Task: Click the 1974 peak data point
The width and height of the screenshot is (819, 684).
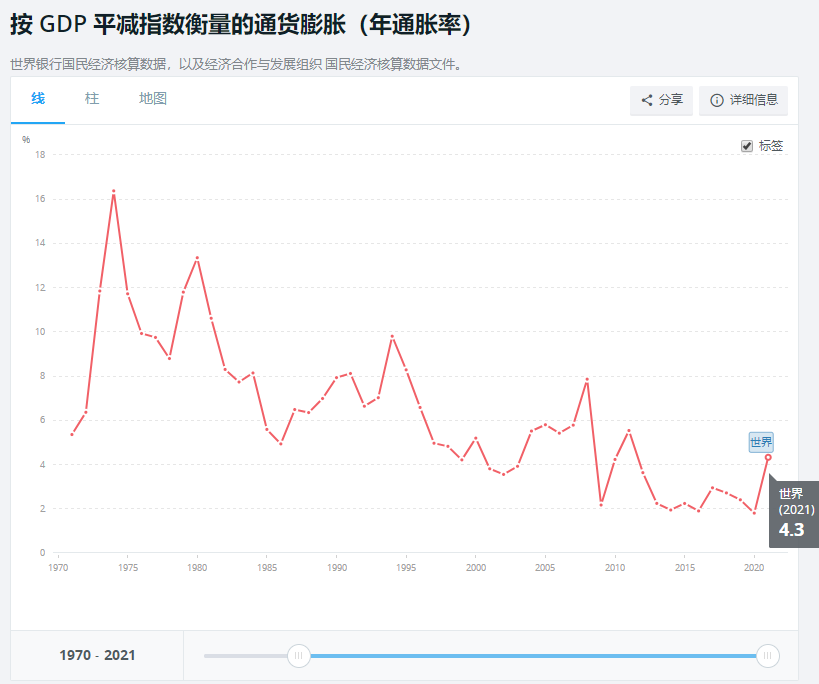Action: click(x=113, y=191)
